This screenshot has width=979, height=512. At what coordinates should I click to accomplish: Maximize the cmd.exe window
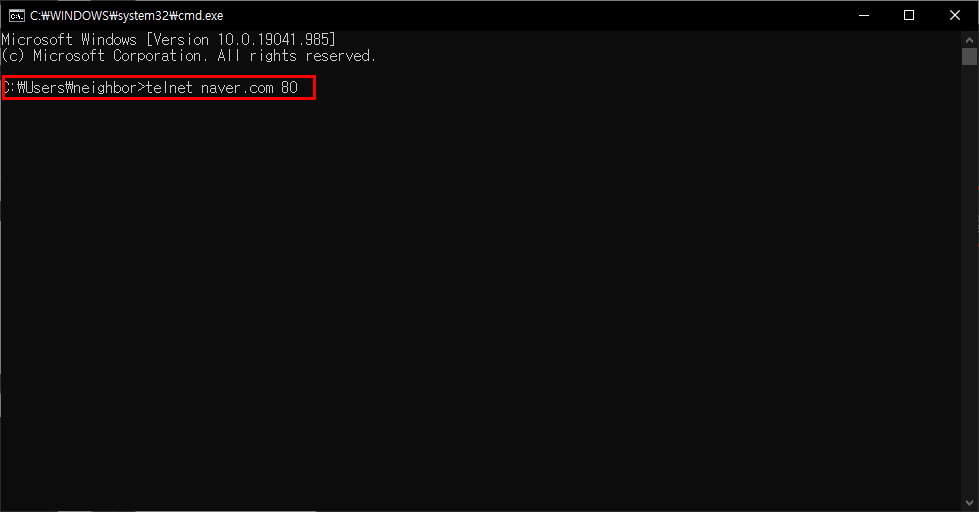point(909,16)
